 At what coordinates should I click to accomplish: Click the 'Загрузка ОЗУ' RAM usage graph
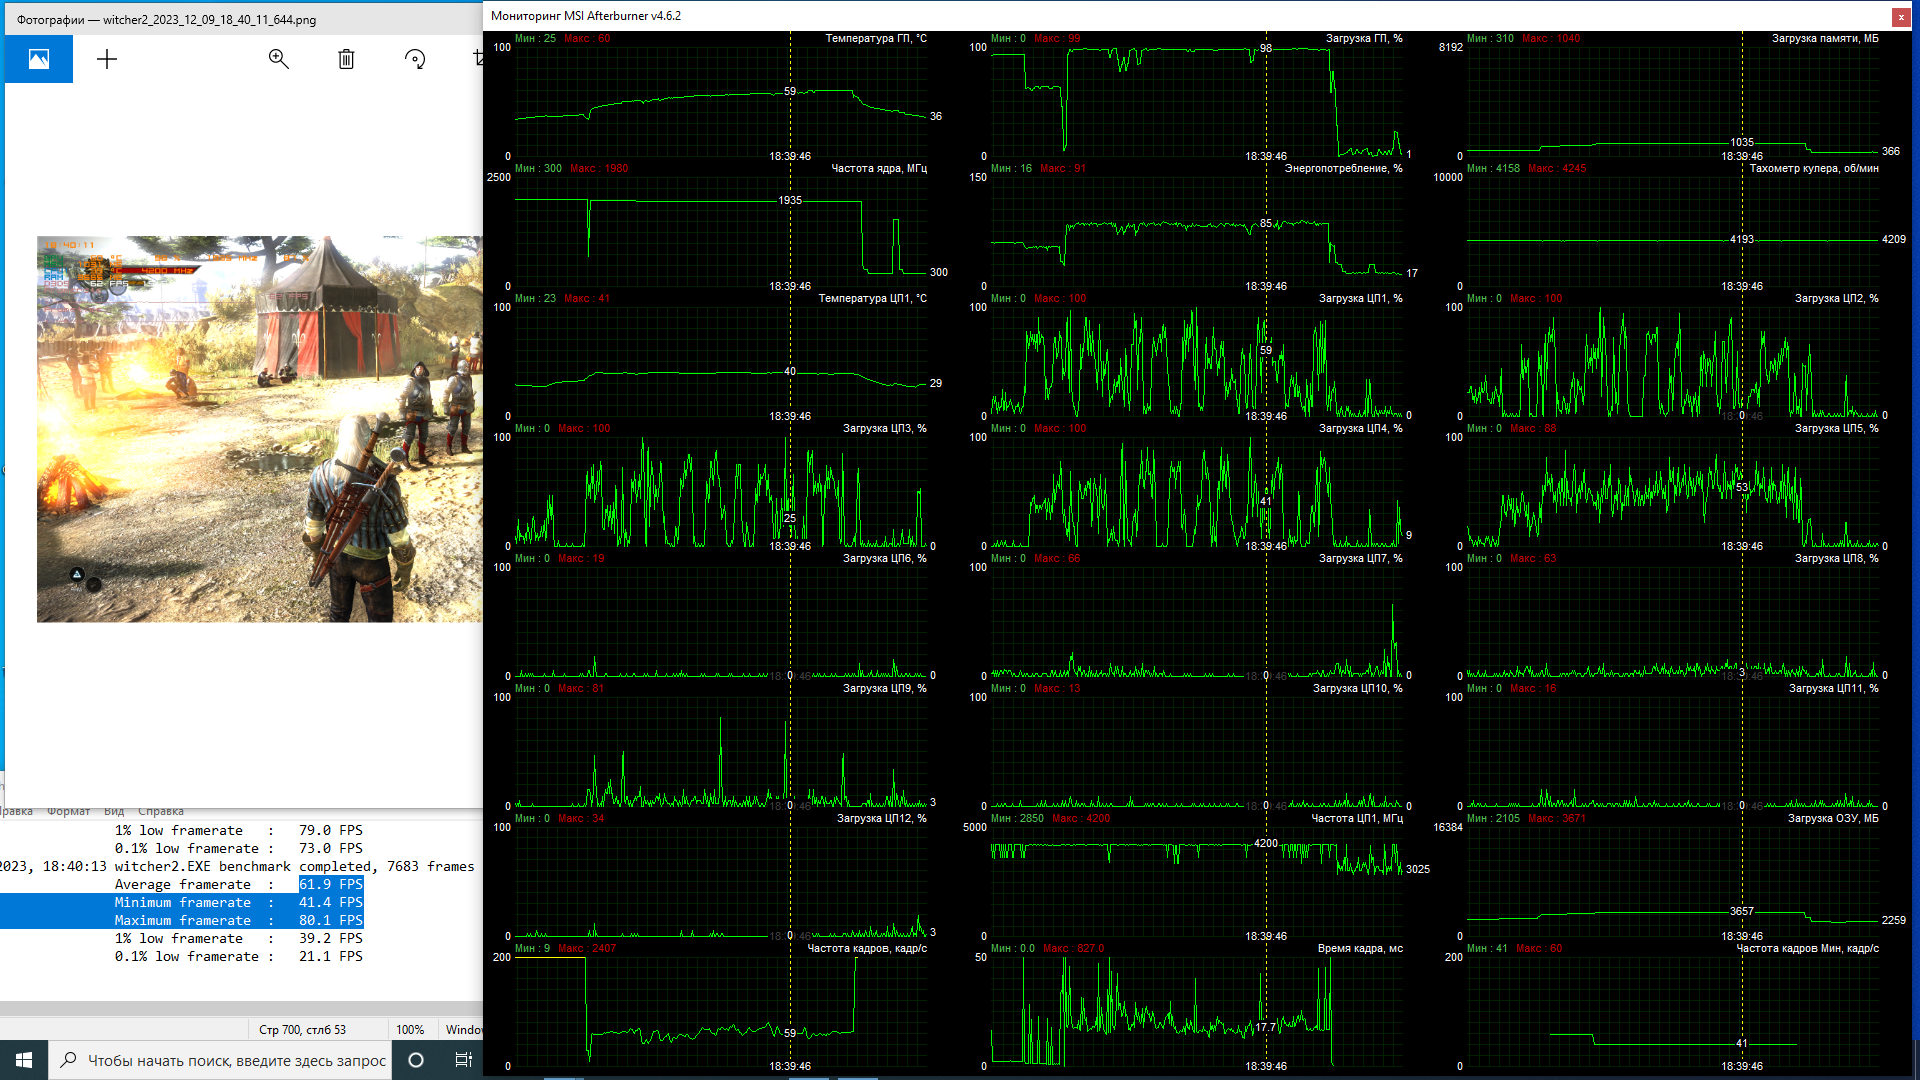(1673, 880)
